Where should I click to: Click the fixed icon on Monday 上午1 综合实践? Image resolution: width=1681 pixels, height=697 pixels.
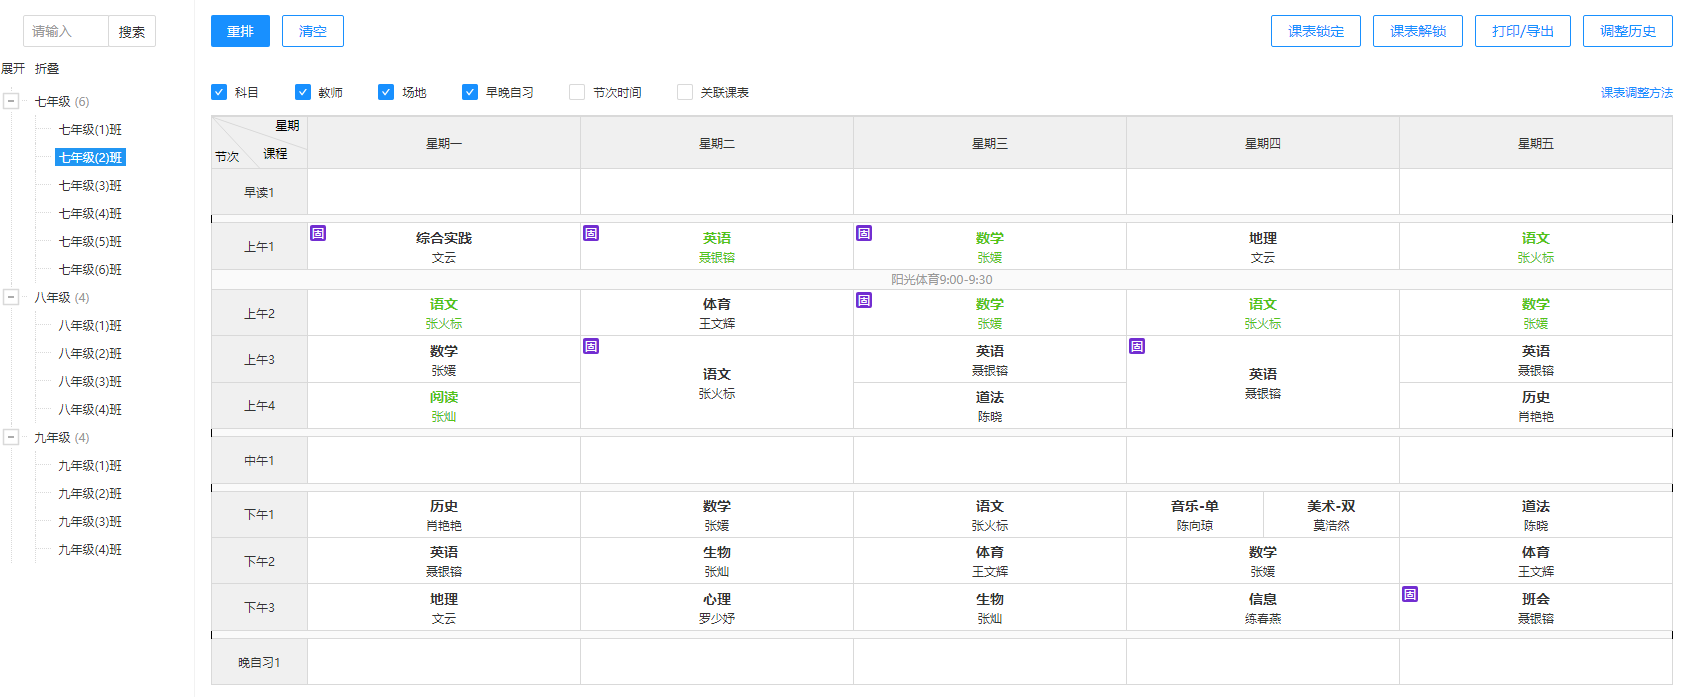318,234
